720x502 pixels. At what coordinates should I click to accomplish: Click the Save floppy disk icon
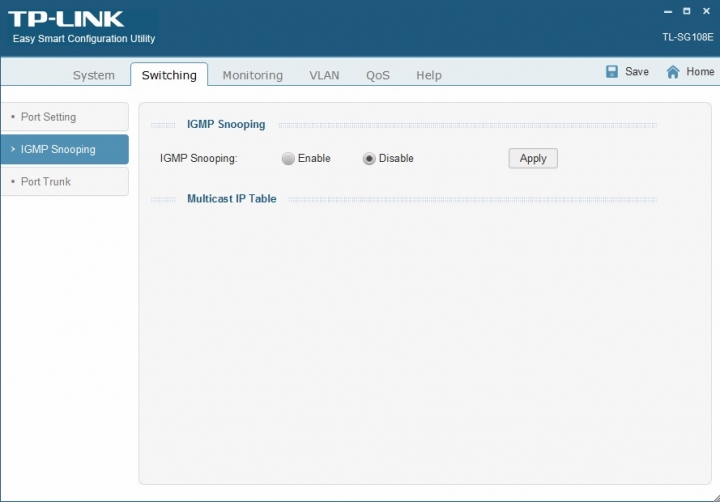[612, 72]
